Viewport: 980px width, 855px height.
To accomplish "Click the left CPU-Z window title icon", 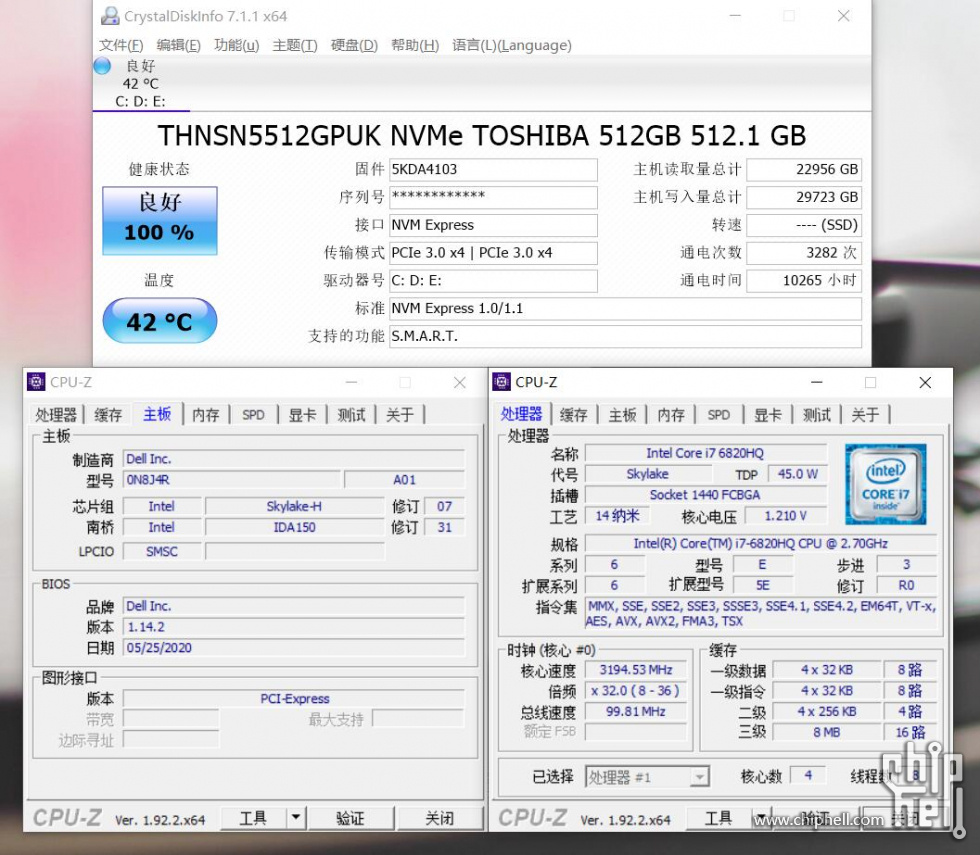I will point(36,382).
